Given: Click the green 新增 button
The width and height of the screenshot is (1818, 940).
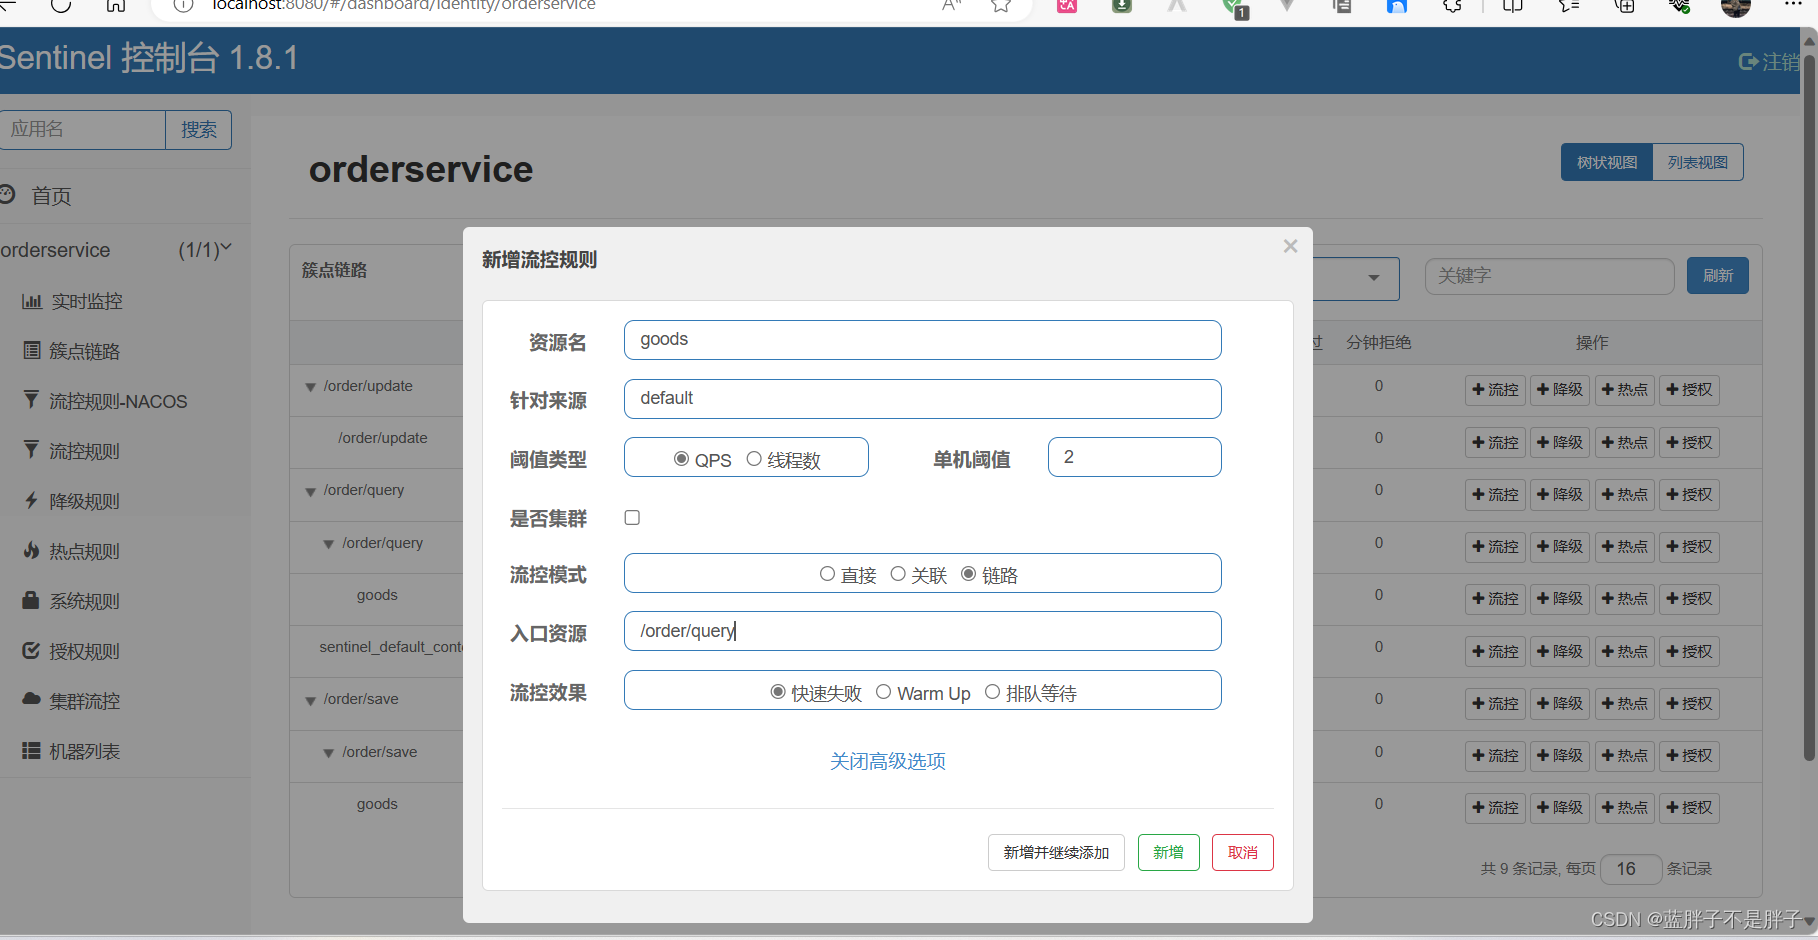Looking at the screenshot, I should click(x=1168, y=852).
